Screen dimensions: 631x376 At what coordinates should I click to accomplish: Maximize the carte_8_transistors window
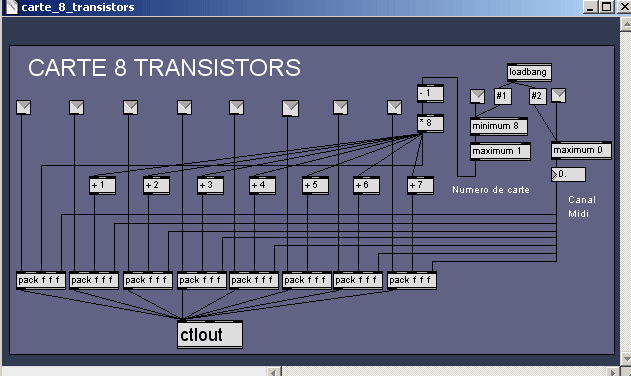point(606,7)
